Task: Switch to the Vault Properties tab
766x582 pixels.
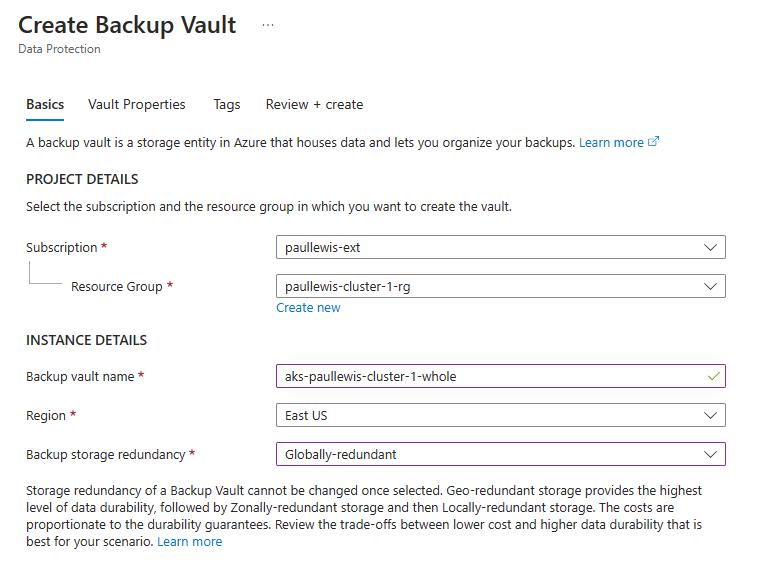Action: [x=137, y=105]
